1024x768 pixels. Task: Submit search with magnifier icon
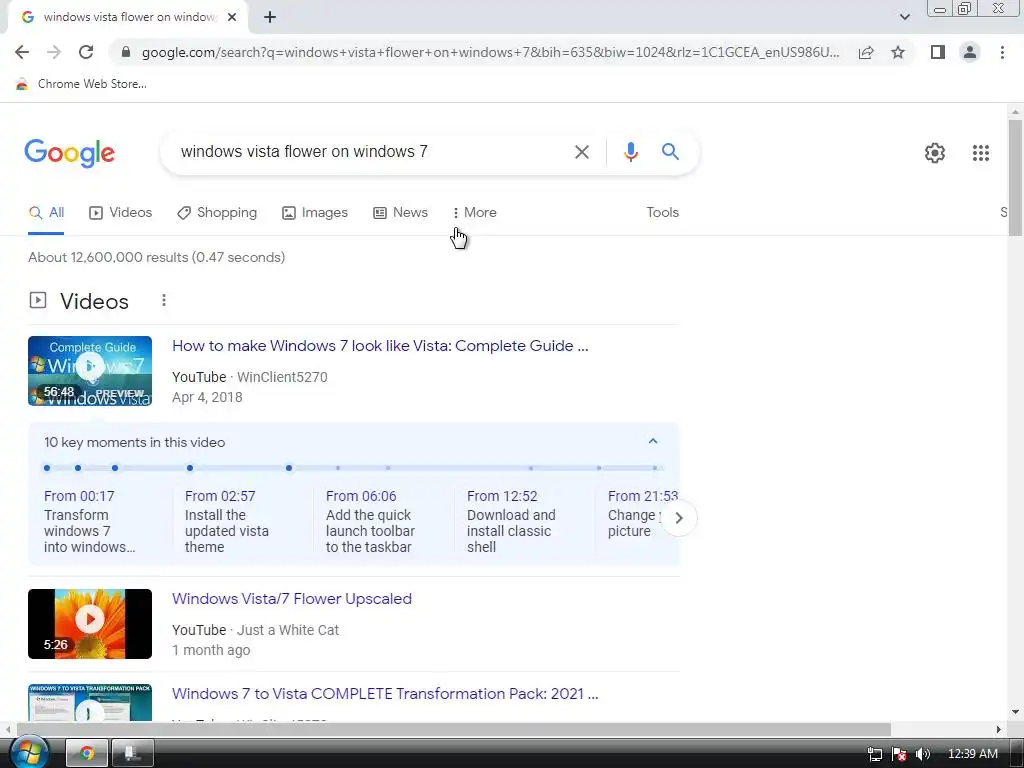coord(670,152)
